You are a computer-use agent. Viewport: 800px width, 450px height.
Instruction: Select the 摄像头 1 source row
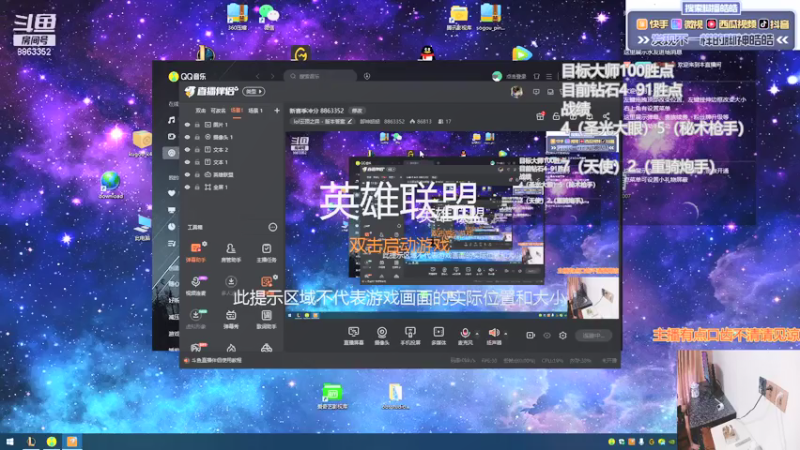click(x=232, y=137)
